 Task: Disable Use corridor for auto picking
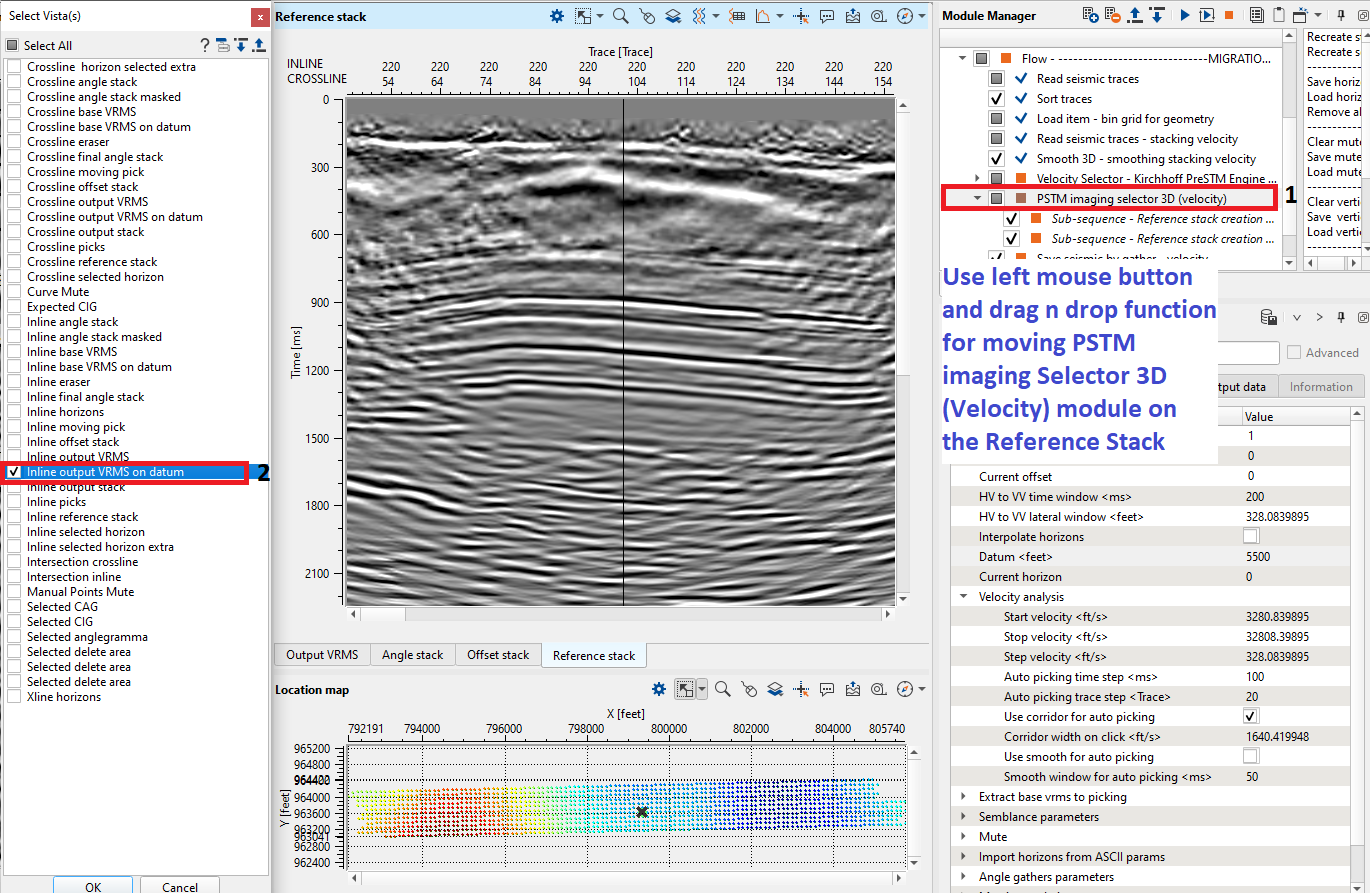click(x=1250, y=717)
